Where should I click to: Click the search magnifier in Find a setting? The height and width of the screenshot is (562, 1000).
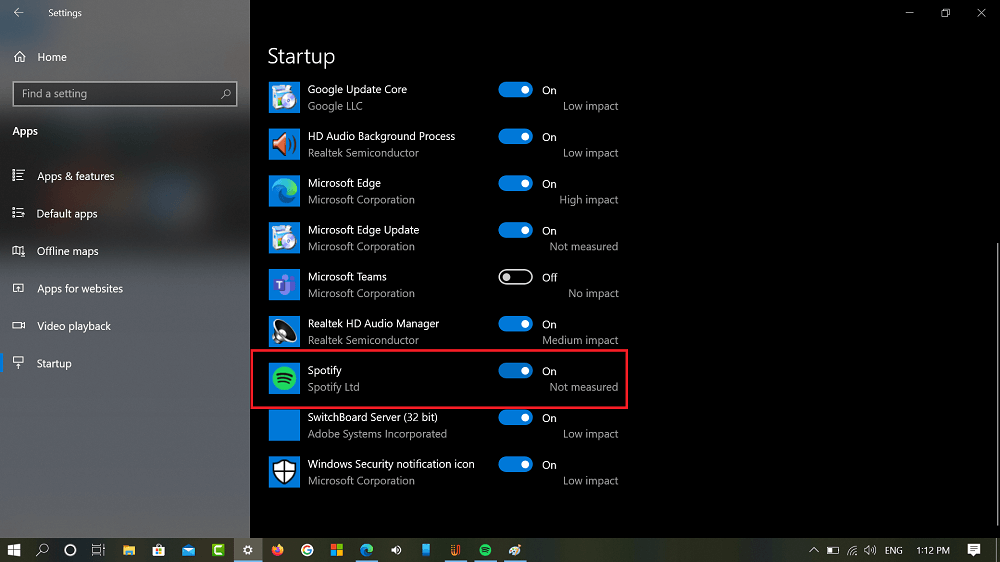[226, 94]
